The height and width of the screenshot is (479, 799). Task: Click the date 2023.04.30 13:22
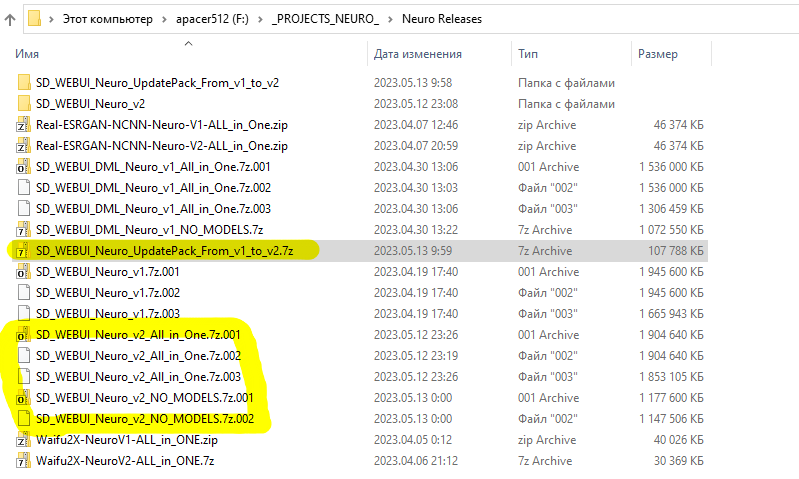[x=416, y=230]
